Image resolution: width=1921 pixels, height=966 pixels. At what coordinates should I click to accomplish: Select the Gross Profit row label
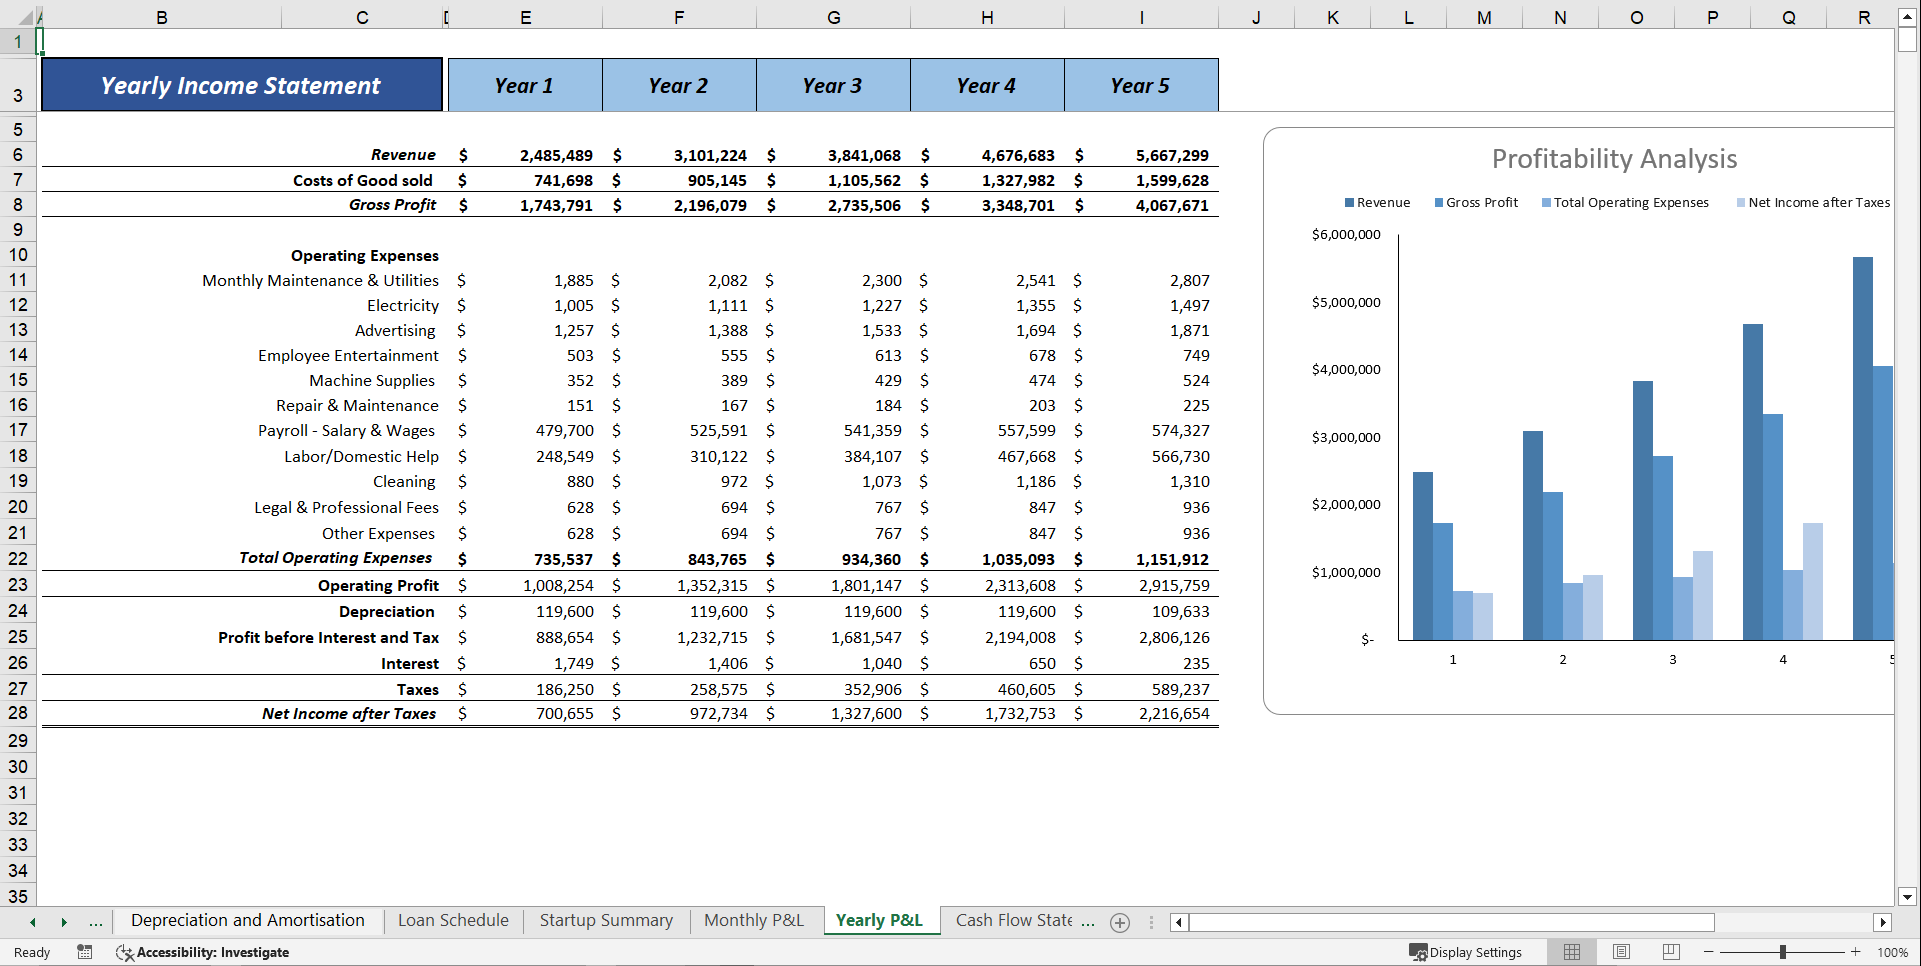(392, 205)
